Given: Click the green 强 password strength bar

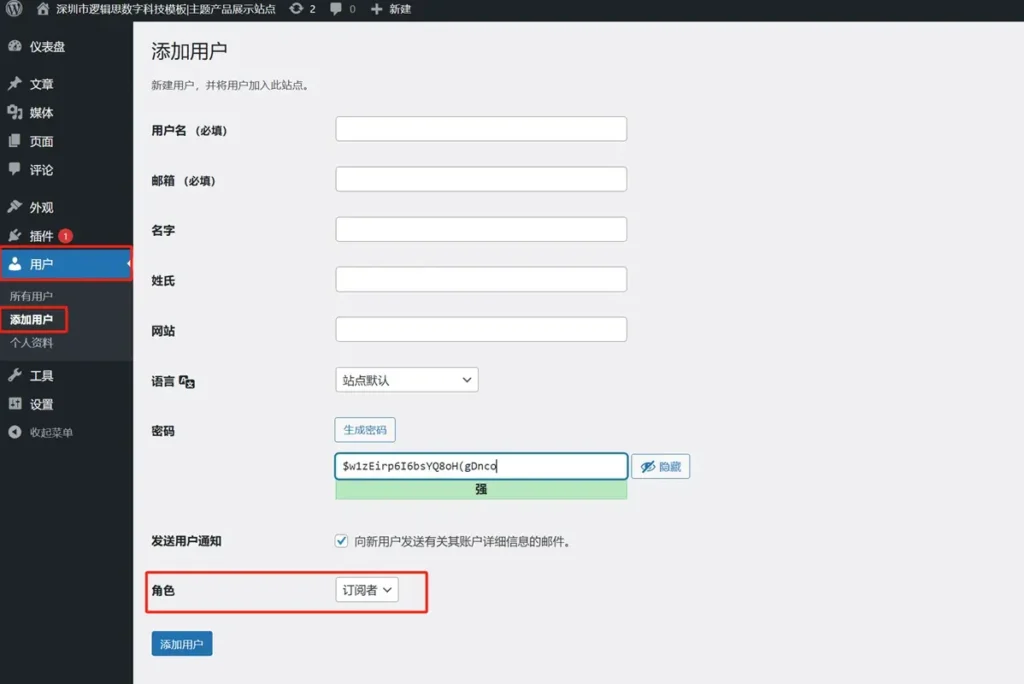Looking at the screenshot, I should (x=480, y=490).
